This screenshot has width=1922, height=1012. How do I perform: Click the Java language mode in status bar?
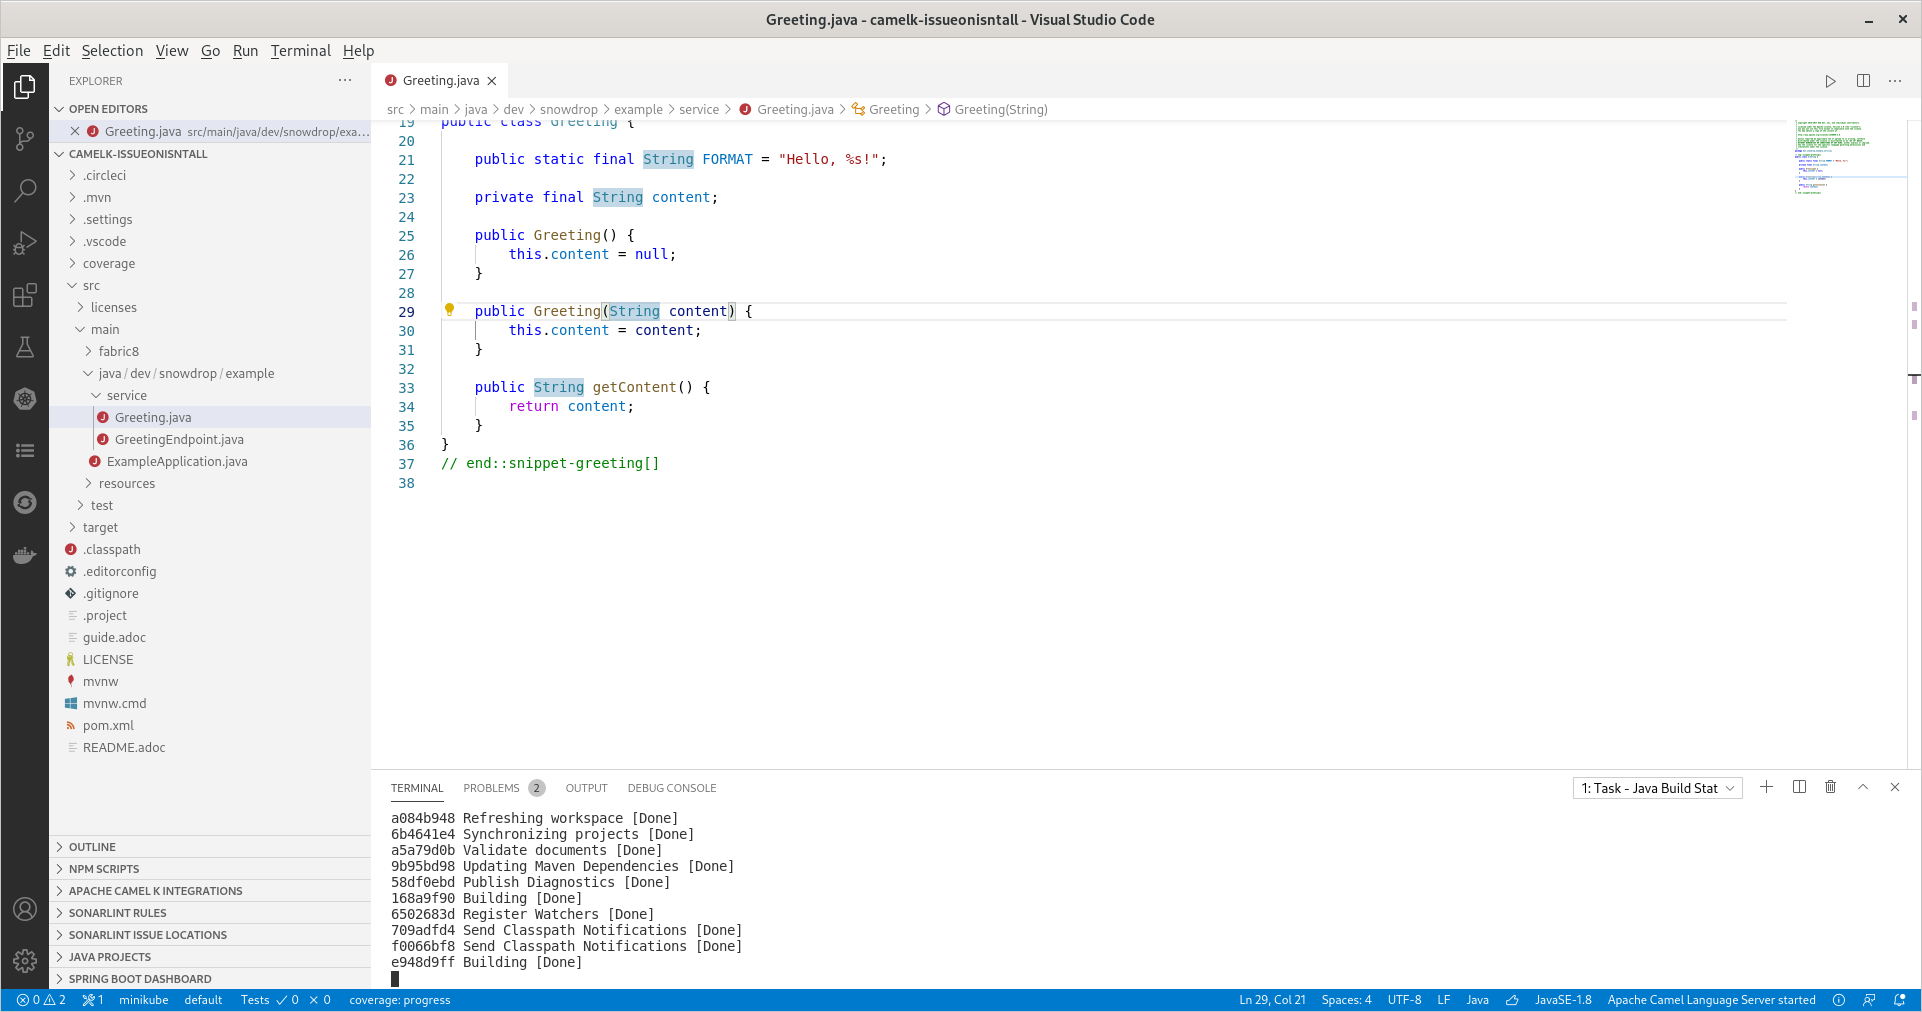pos(1477,1000)
